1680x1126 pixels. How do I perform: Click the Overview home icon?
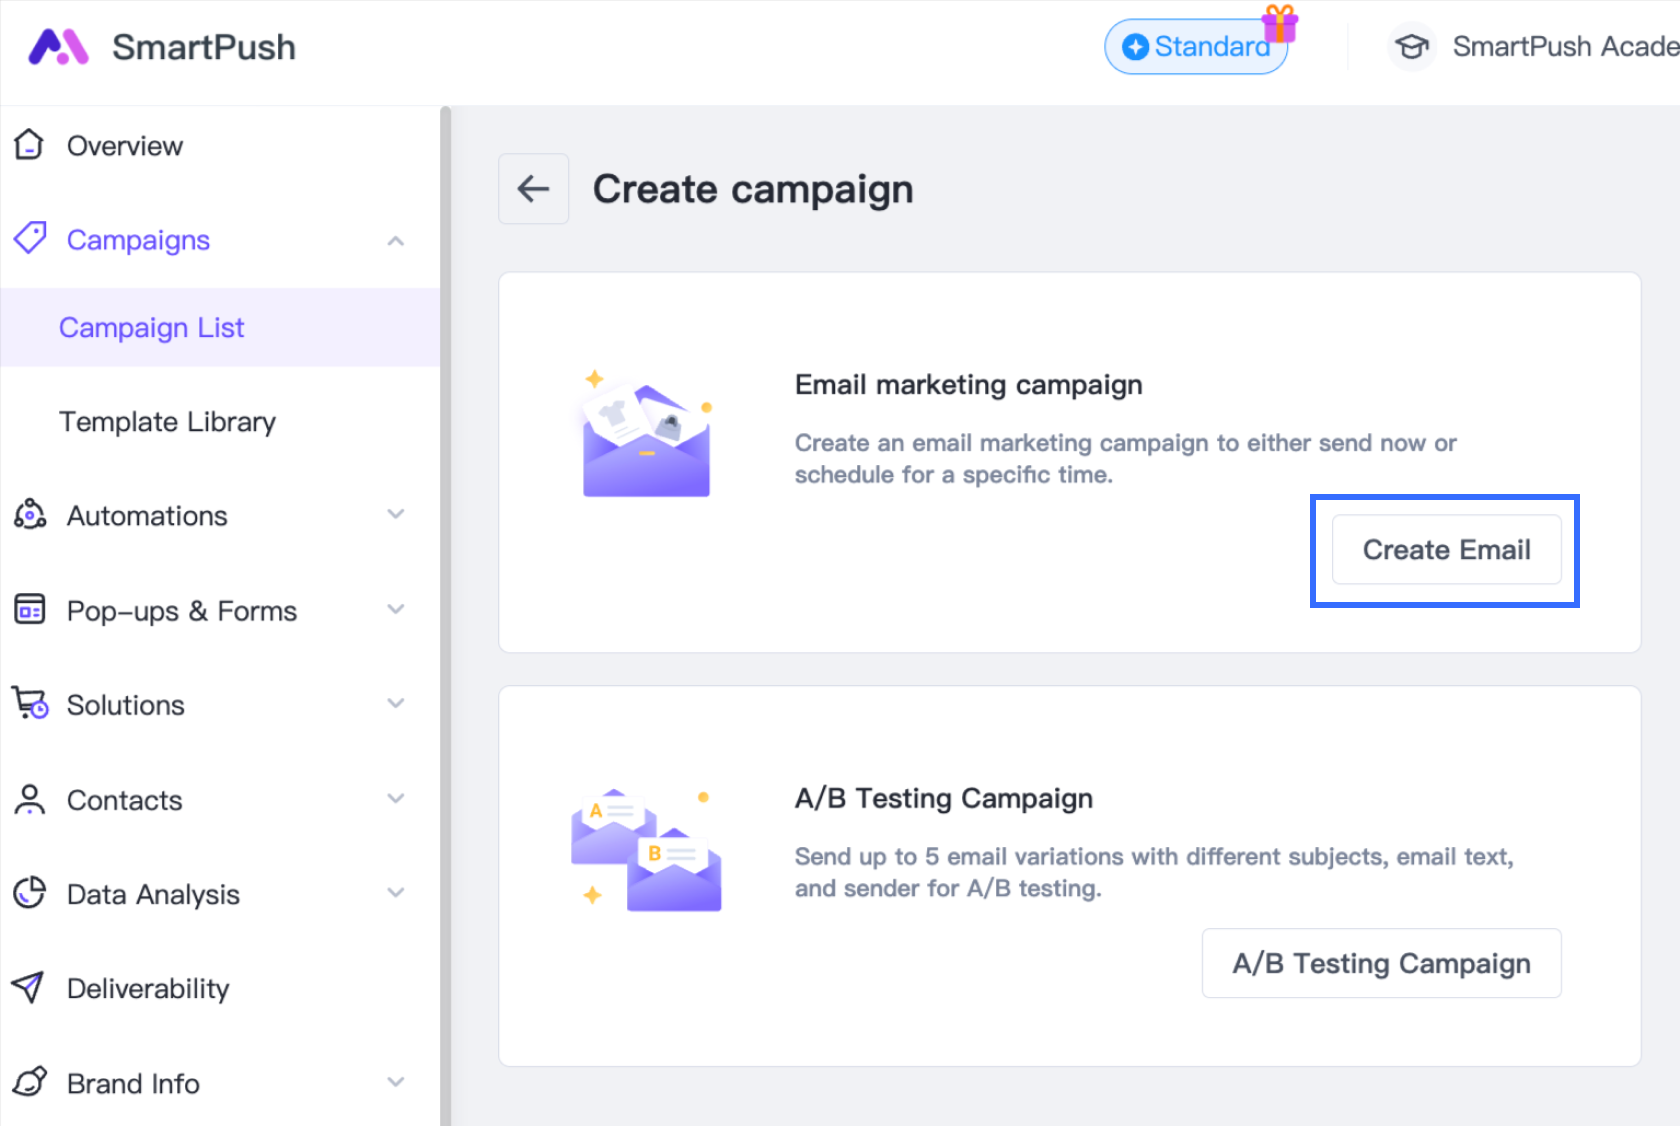coord(30,145)
